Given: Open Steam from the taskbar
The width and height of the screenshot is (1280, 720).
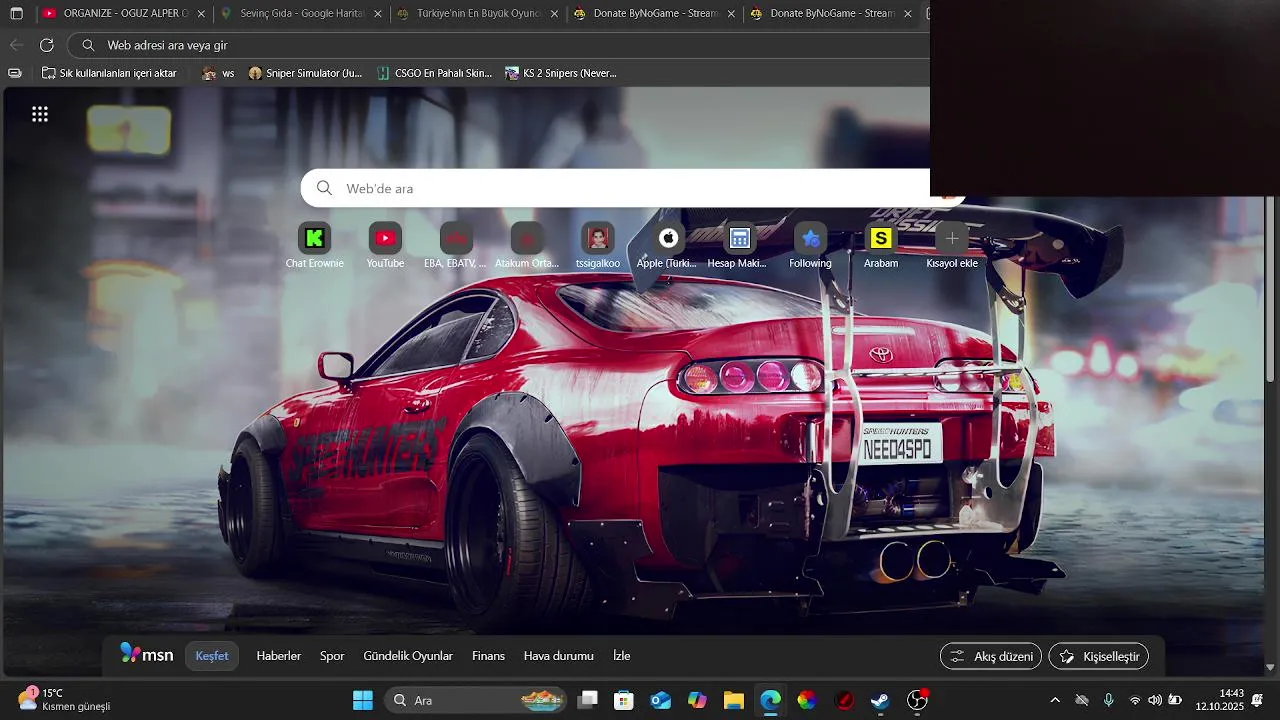Looking at the screenshot, I should [880, 700].
